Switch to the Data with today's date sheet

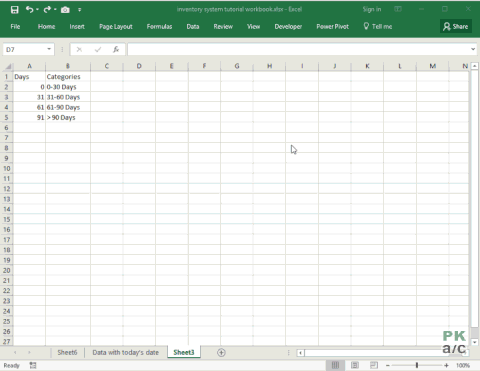(x=126, y=352)
